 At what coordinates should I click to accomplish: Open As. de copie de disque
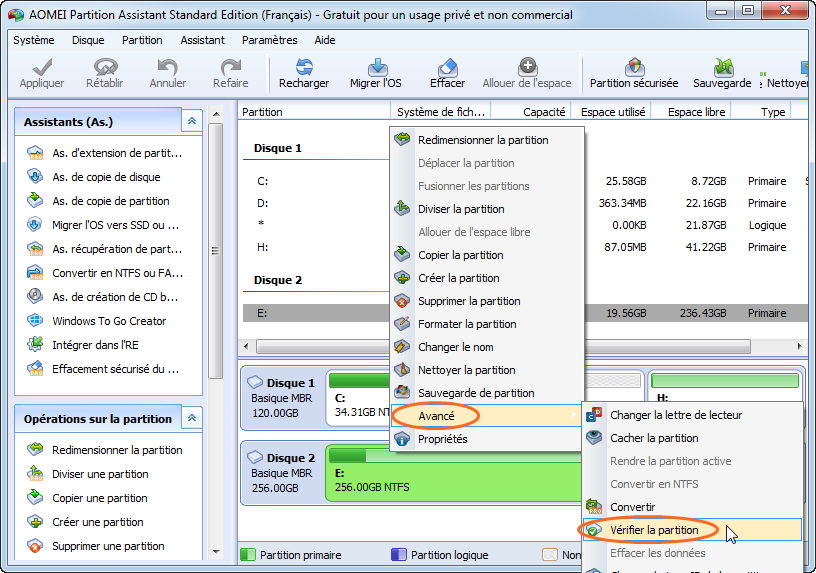click(95, 177)
